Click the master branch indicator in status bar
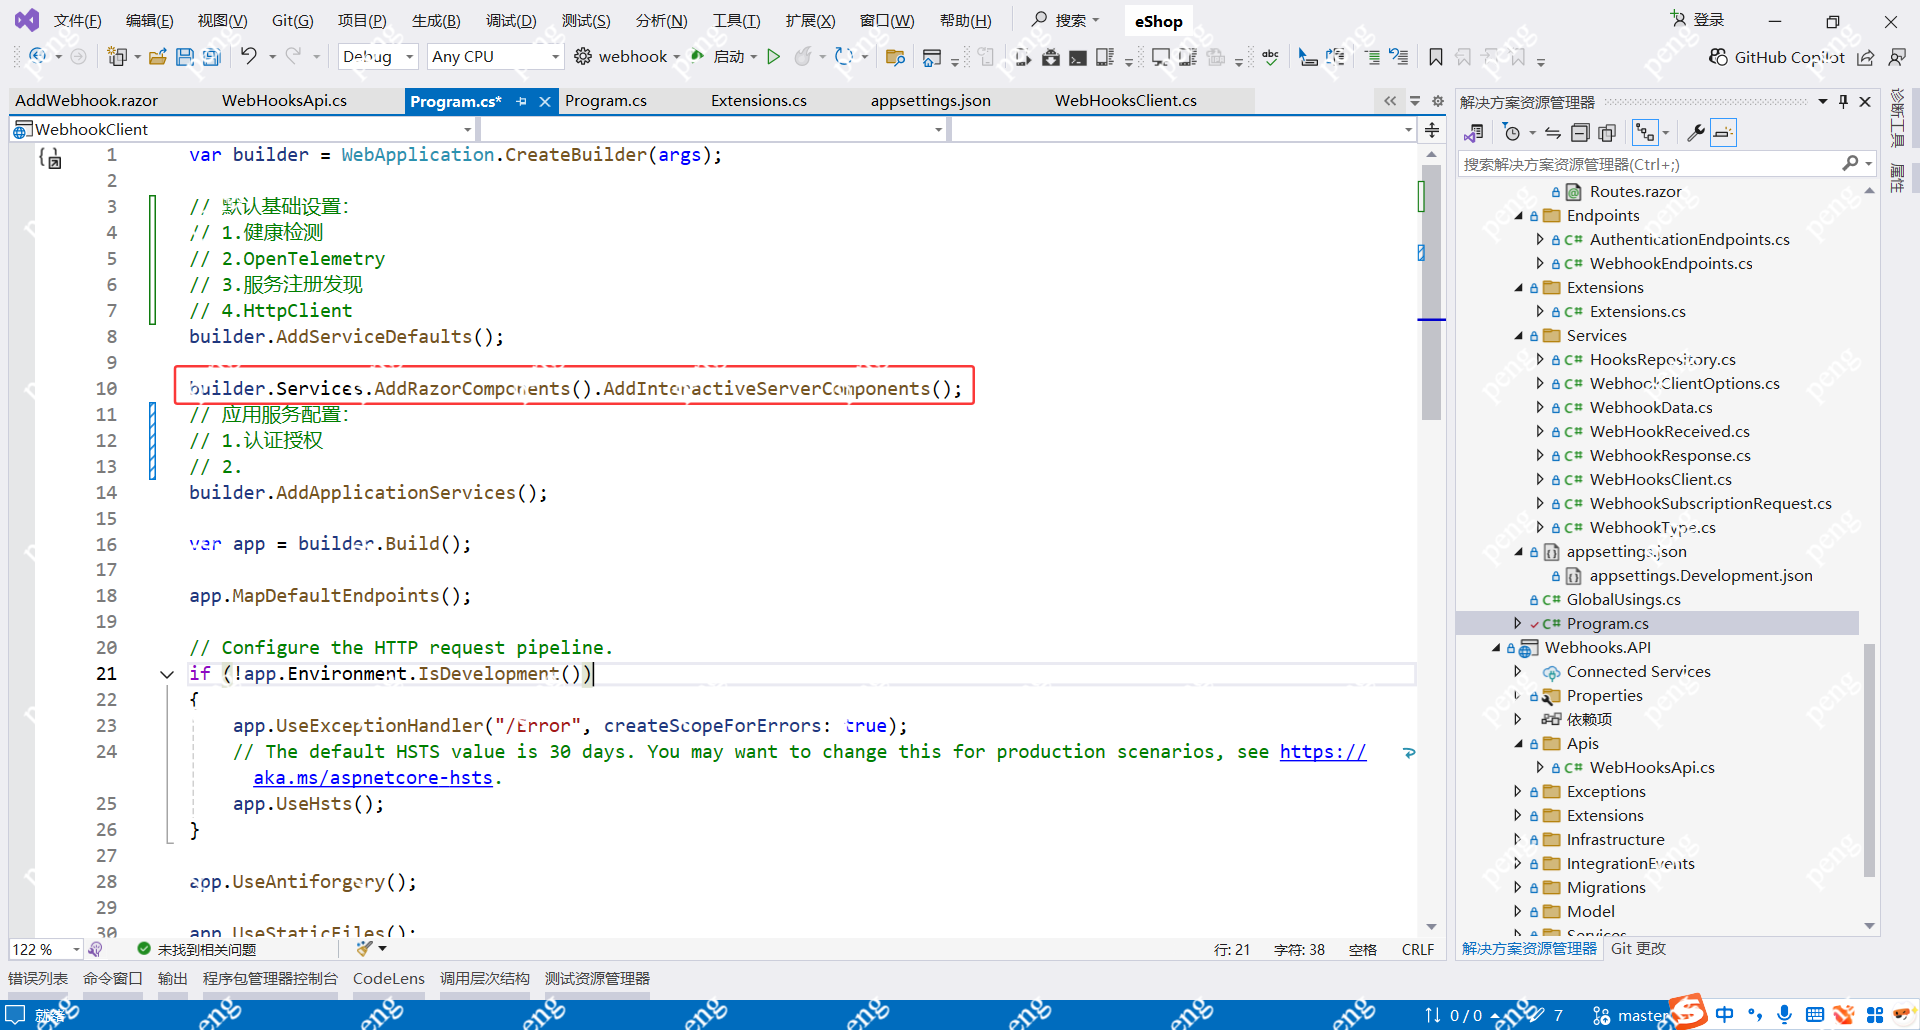The width and height of the screenshot is (1920, 1030). tap(1632, 1015)
